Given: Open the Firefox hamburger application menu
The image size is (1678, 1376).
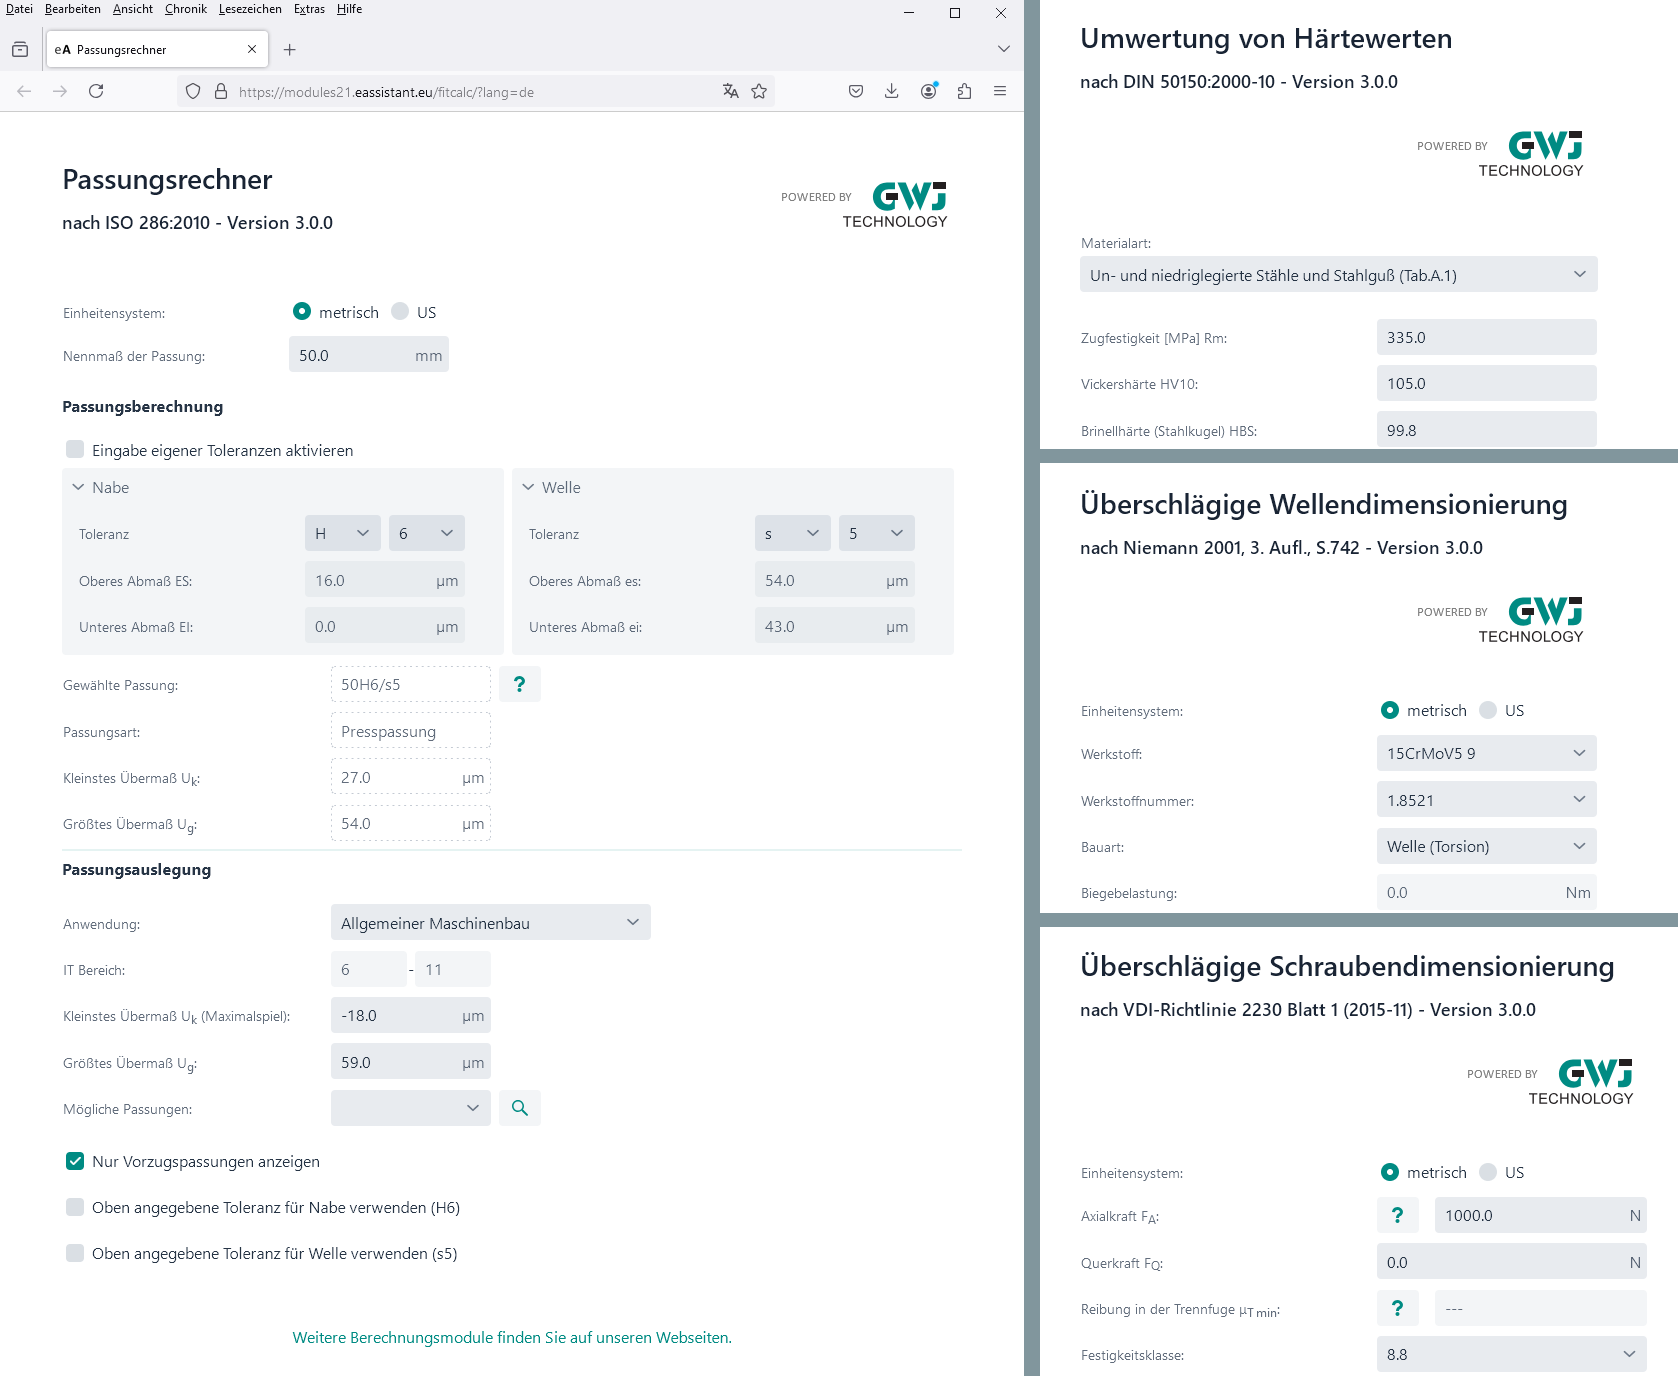Looking at the screenshot, I should click(x=999, y=91).
